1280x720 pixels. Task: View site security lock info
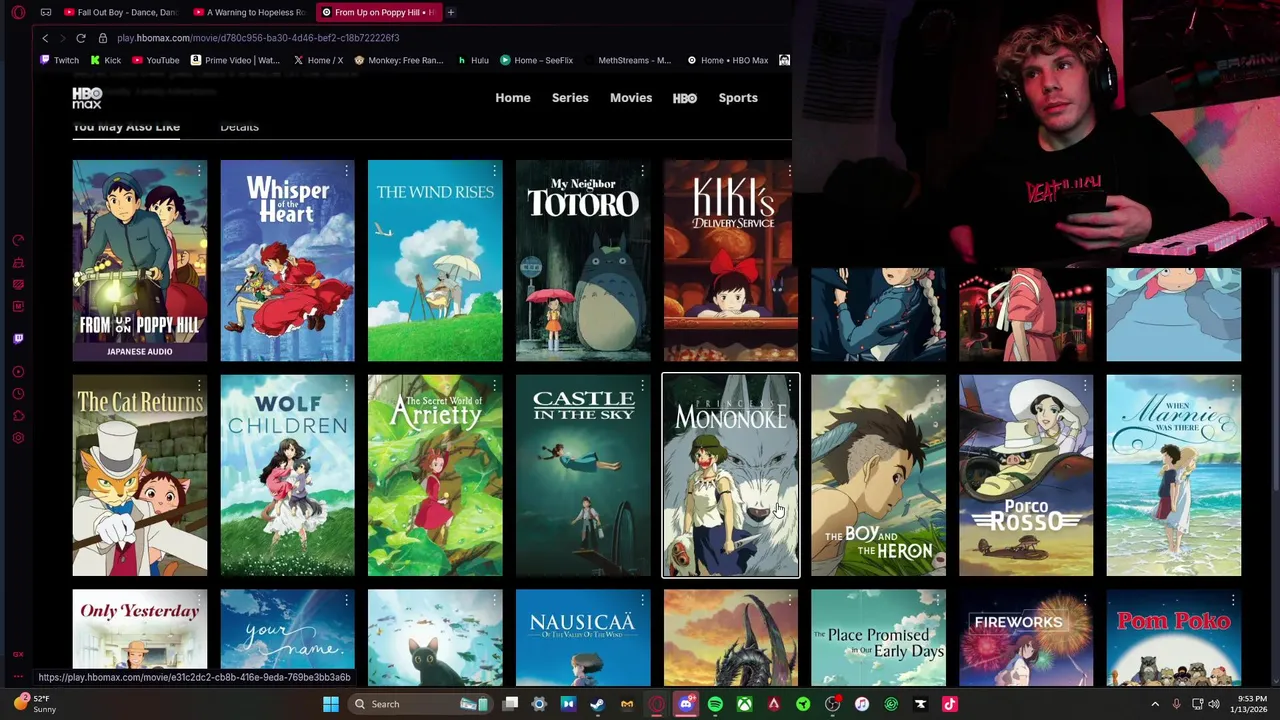click(x=102, y=38)
